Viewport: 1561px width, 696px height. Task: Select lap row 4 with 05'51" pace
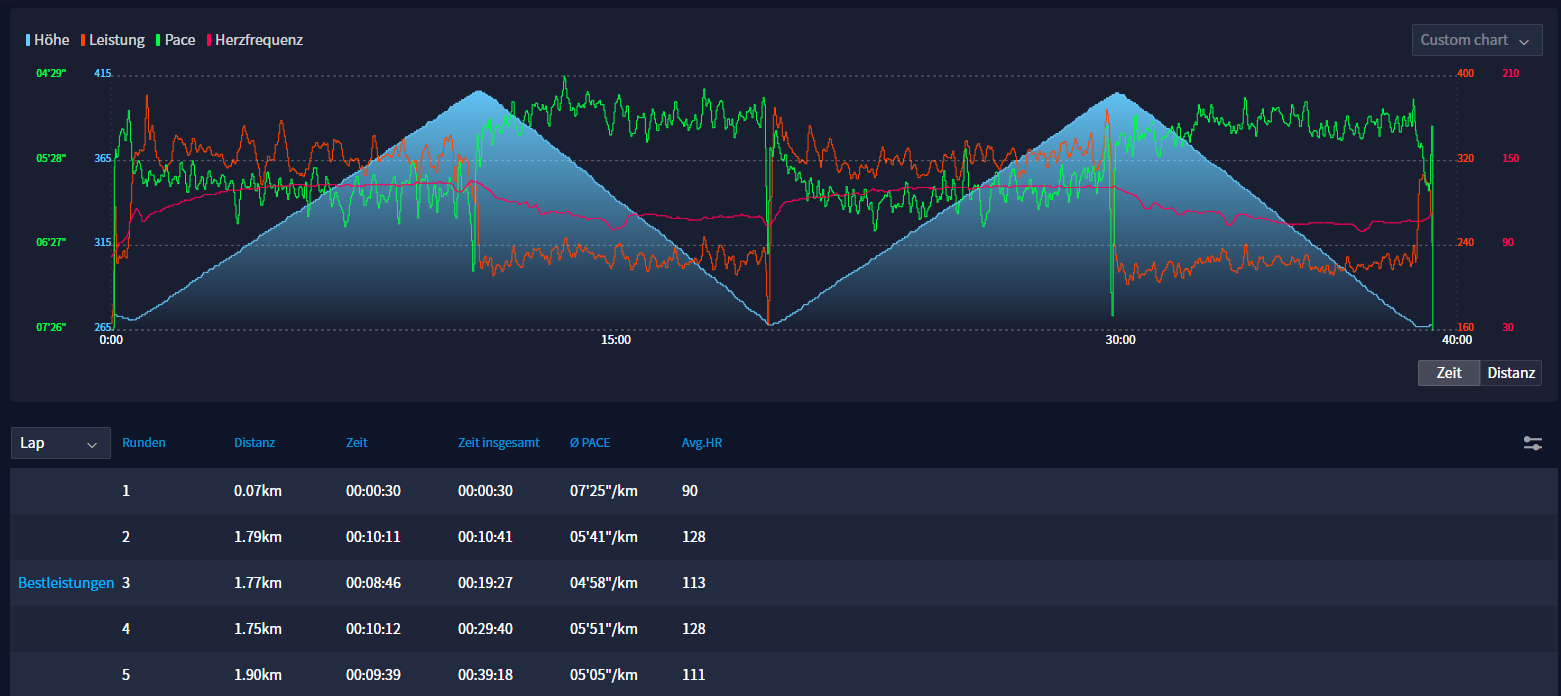(x=603, y=629)
